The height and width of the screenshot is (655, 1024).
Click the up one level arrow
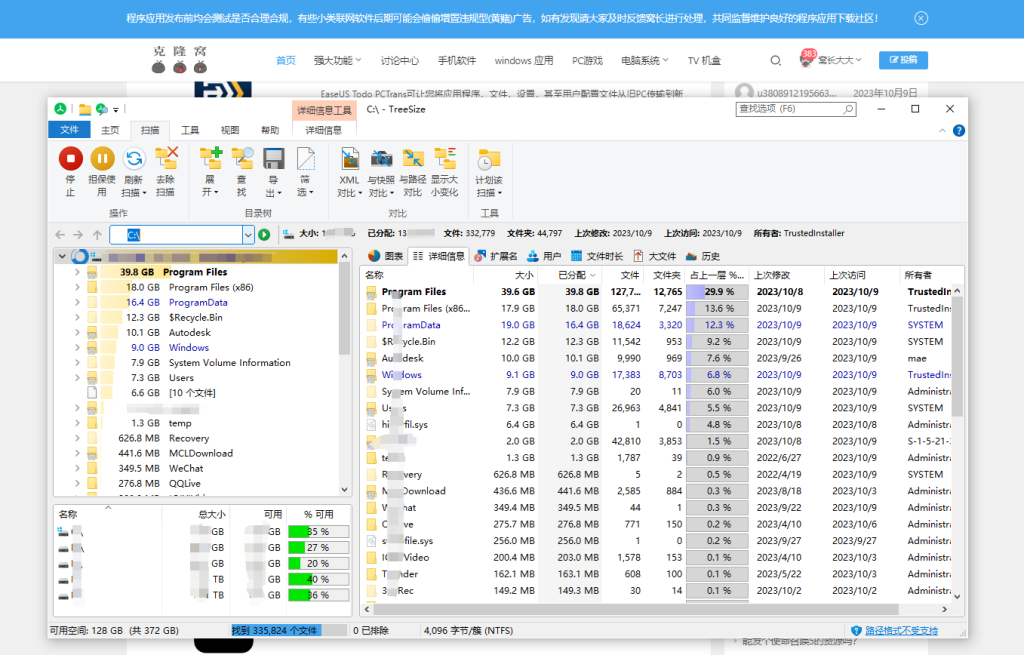click(97, 234)
